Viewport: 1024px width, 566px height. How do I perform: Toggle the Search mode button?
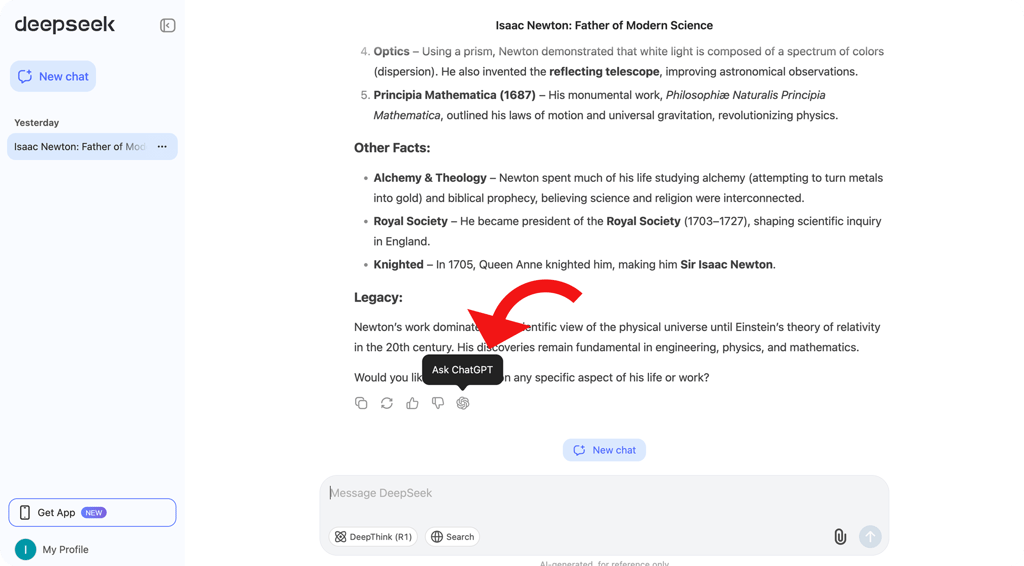[x=452, y=537]
